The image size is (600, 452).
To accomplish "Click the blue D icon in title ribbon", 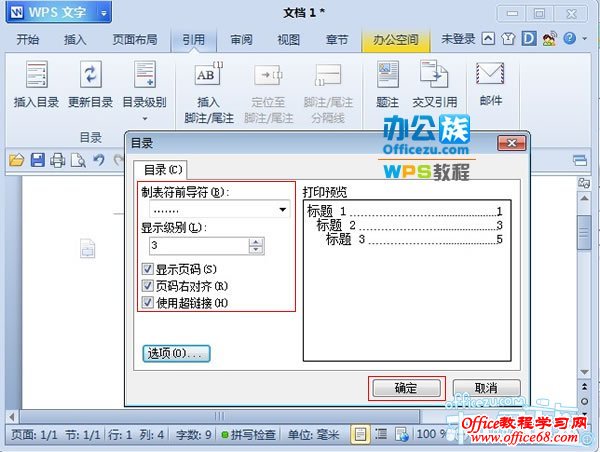I will [x=528, y=39].
